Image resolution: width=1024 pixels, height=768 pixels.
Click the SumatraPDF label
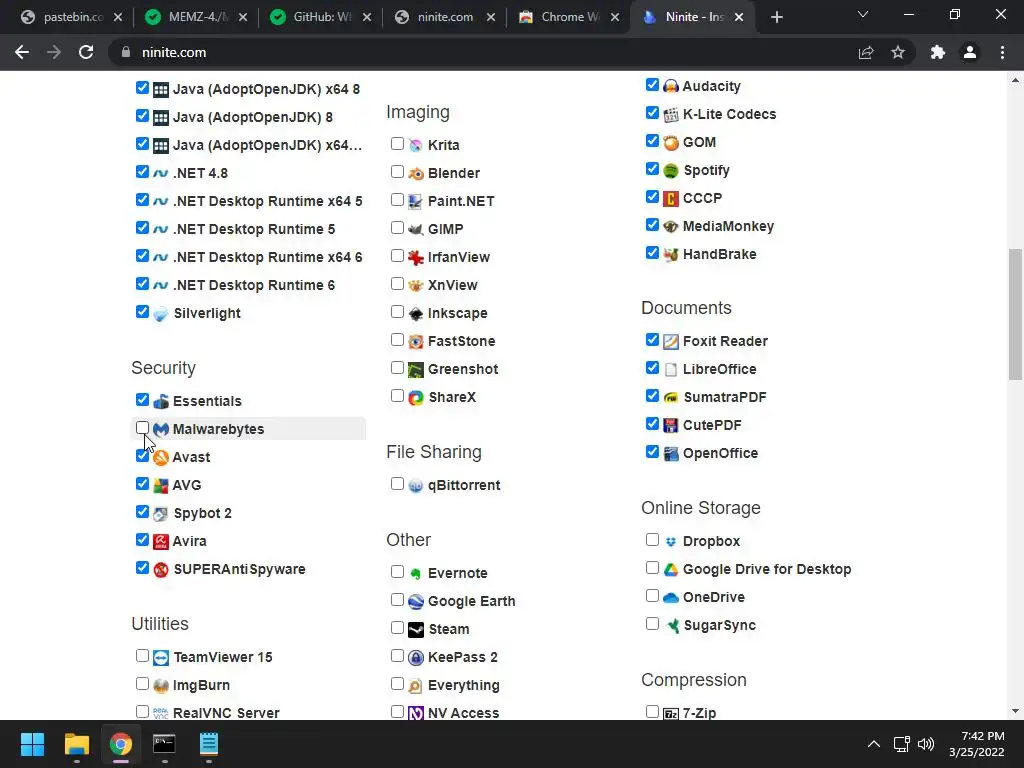point(724,397)
